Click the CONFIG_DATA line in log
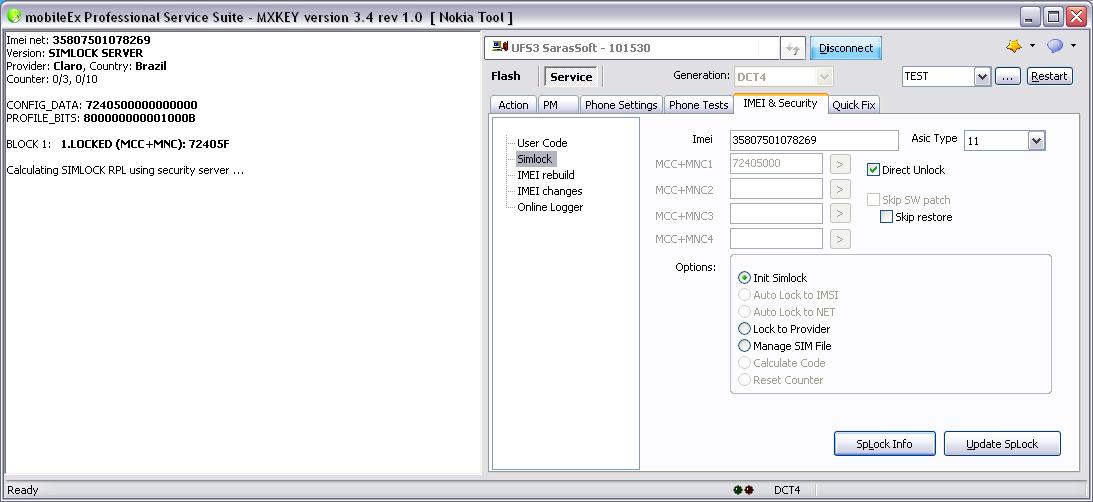 tap(102, 105)
